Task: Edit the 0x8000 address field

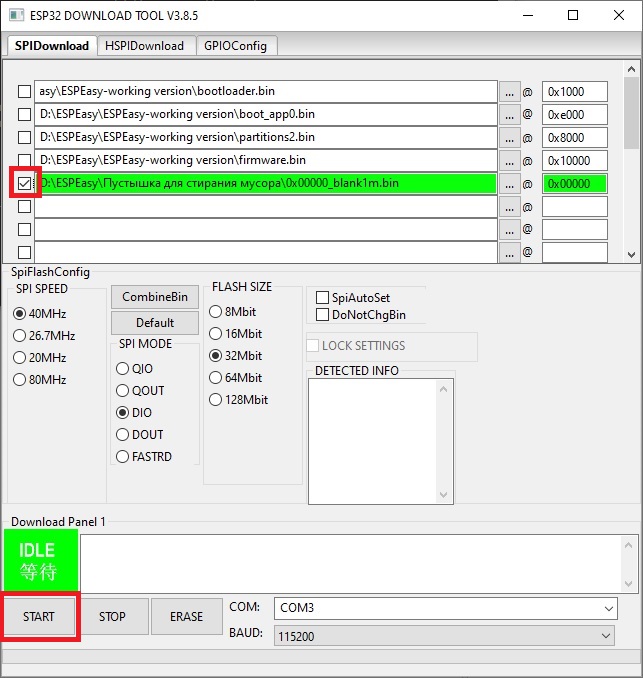Action: point(575,138)
